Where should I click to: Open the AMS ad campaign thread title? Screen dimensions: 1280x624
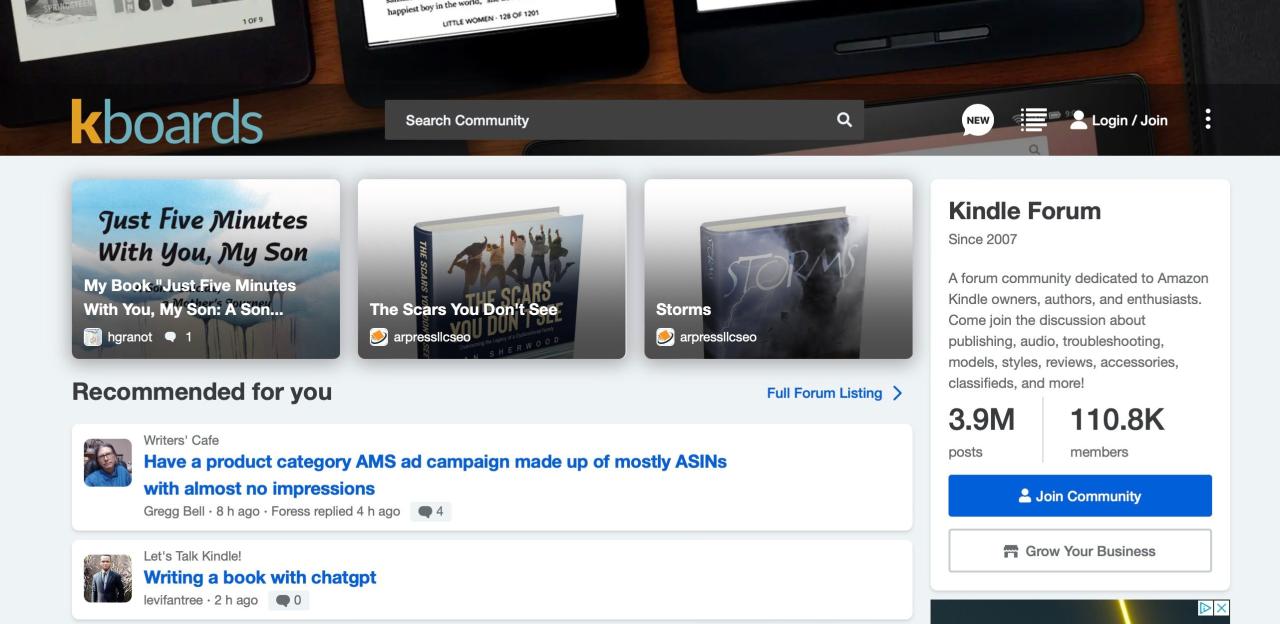(x=435, y=475)
